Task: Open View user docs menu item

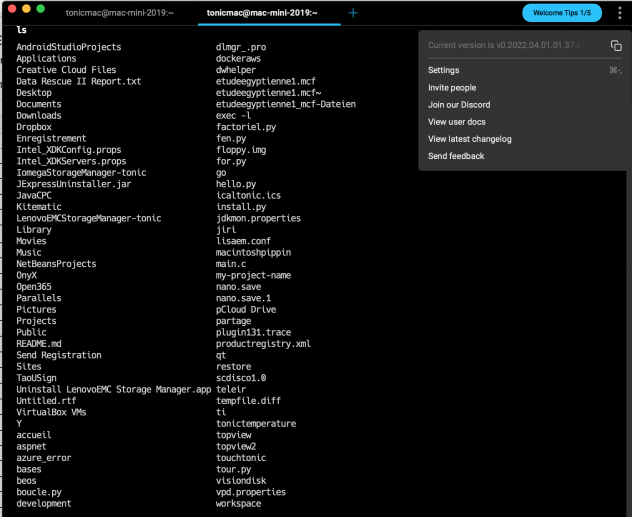Action: [x=461, y=122]
